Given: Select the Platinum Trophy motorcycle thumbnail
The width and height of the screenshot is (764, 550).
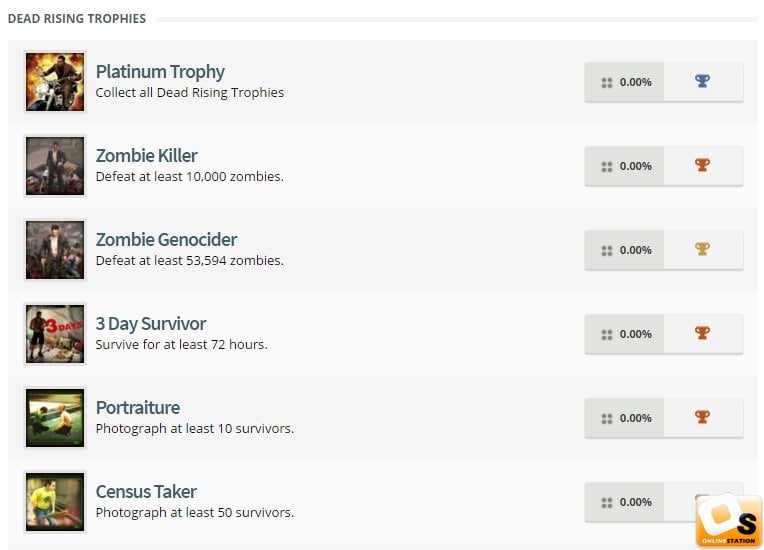Looking at the screenshot, I should pos(55,82).
